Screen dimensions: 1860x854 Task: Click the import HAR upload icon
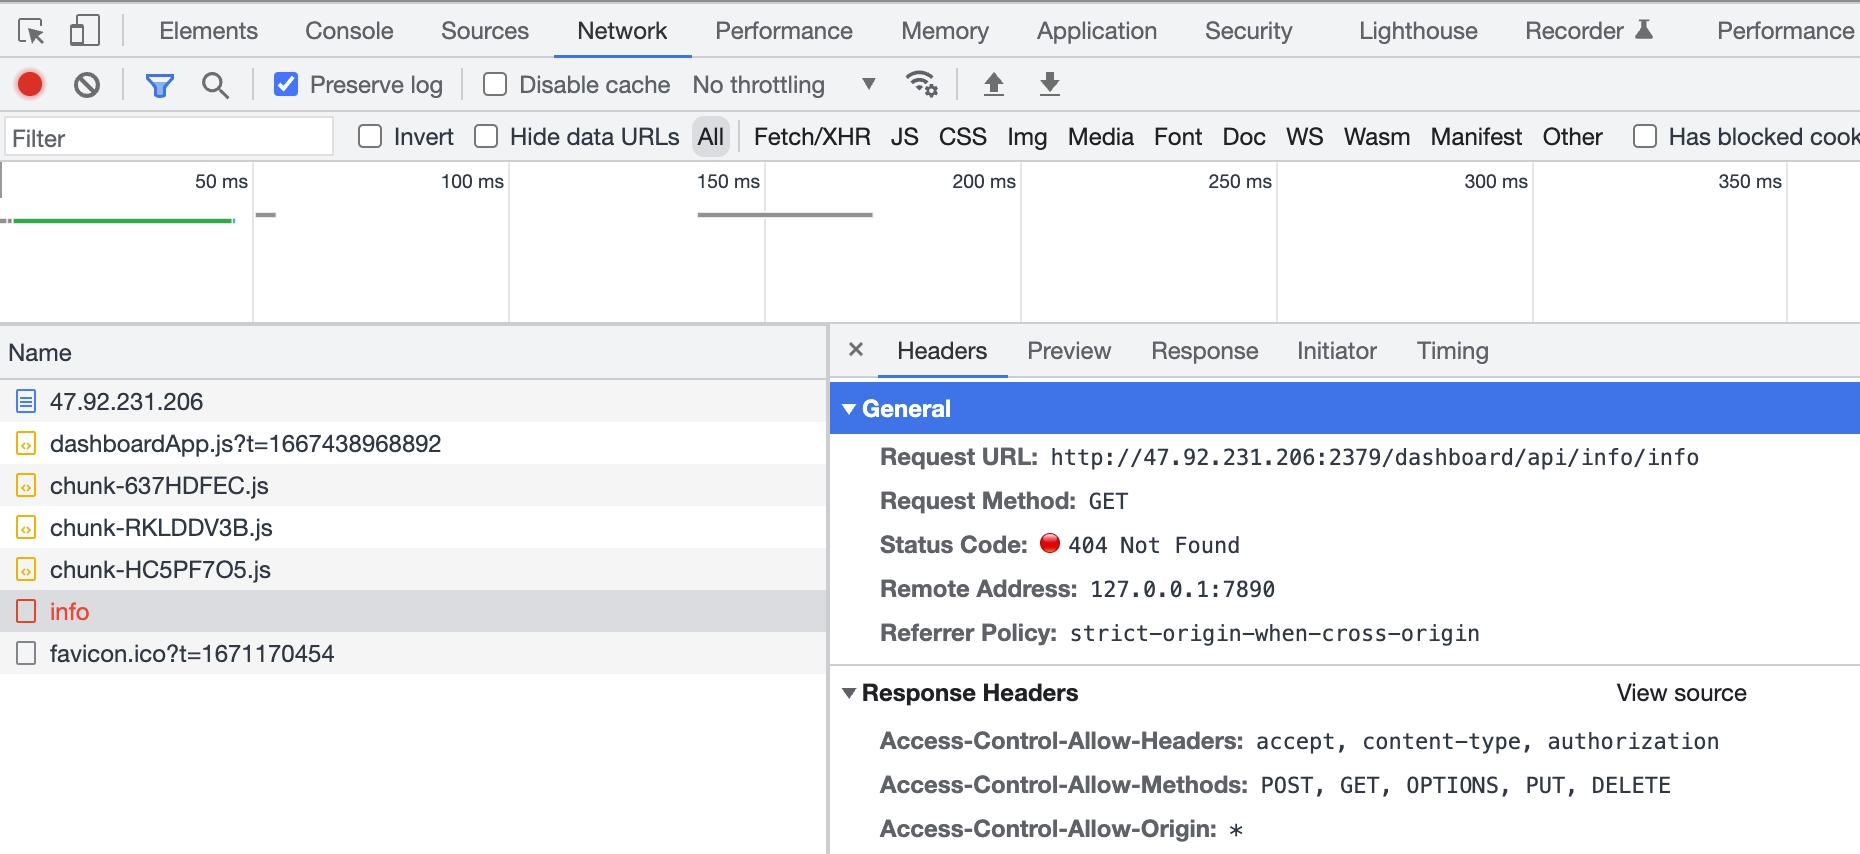click(993, 84)
